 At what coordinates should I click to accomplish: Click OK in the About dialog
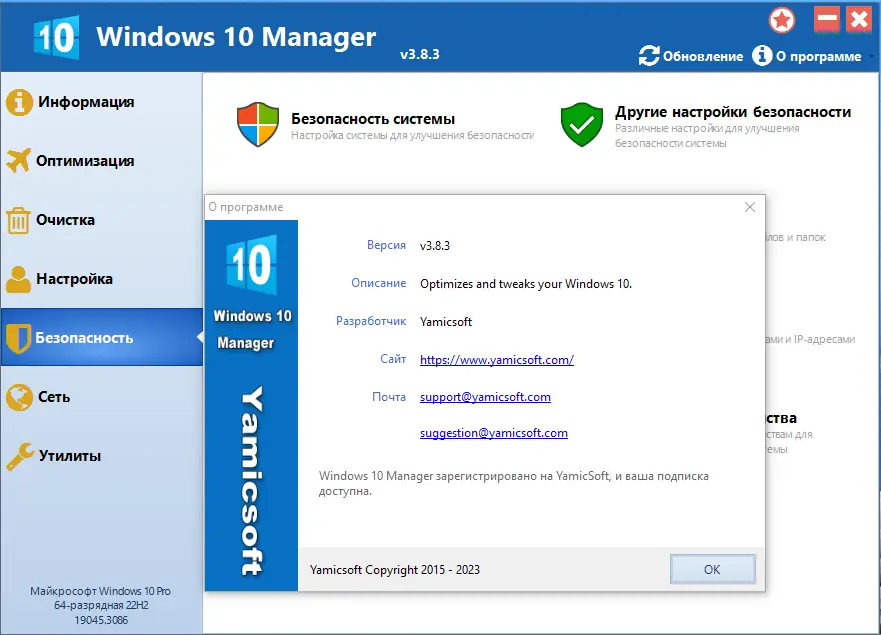pyautogui.click(x=712, y=569)
